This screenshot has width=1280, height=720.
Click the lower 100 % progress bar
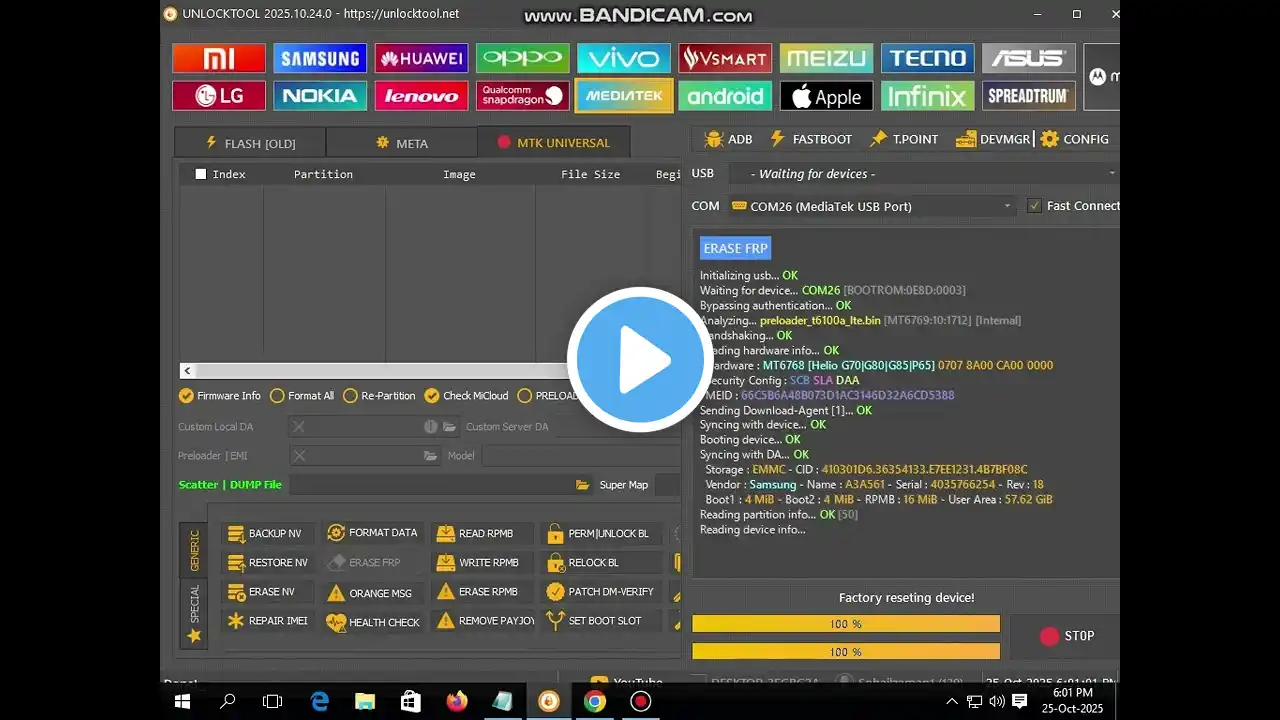(x=846, y=652)
